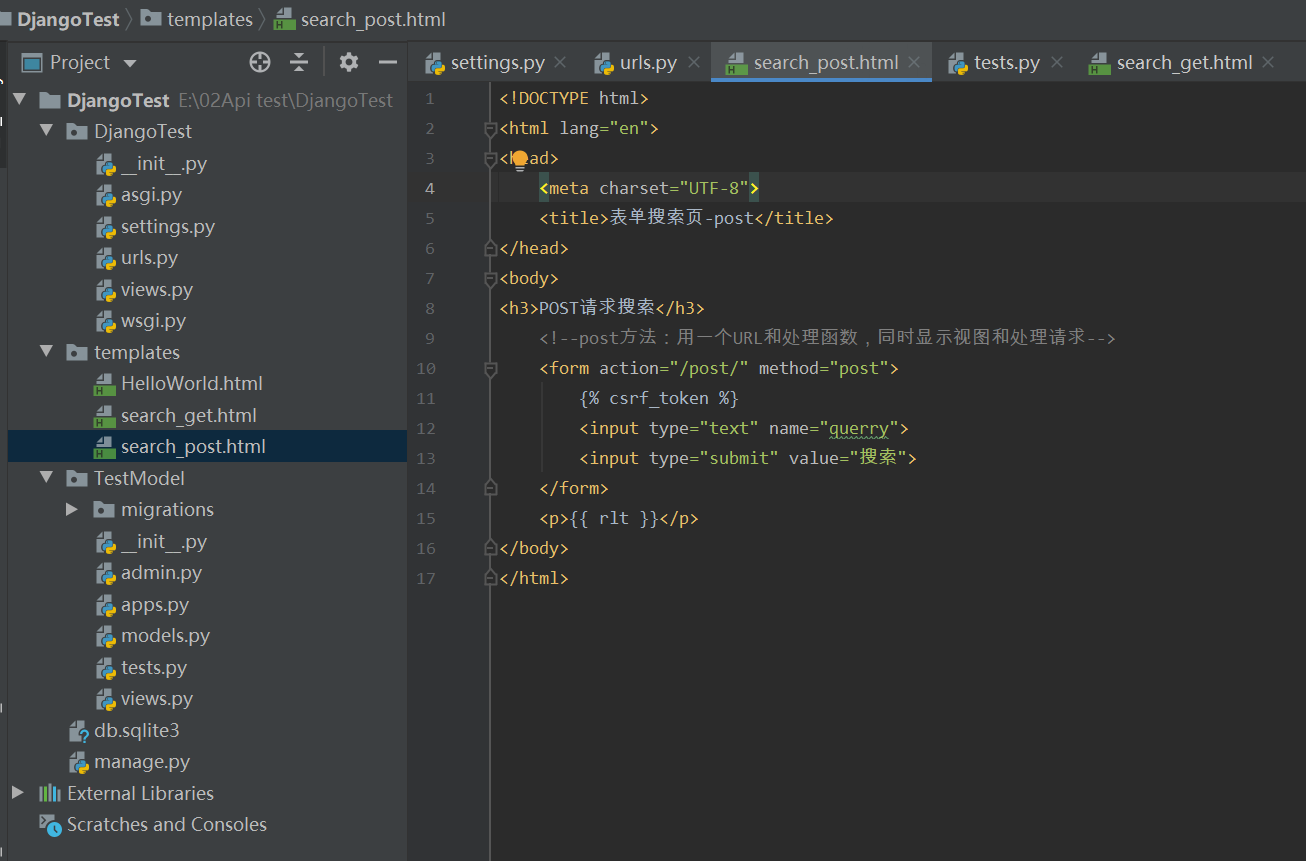This screenshot has height=861, width=1306.
Task: Click the title text on line 5
Action: (682, 218)
